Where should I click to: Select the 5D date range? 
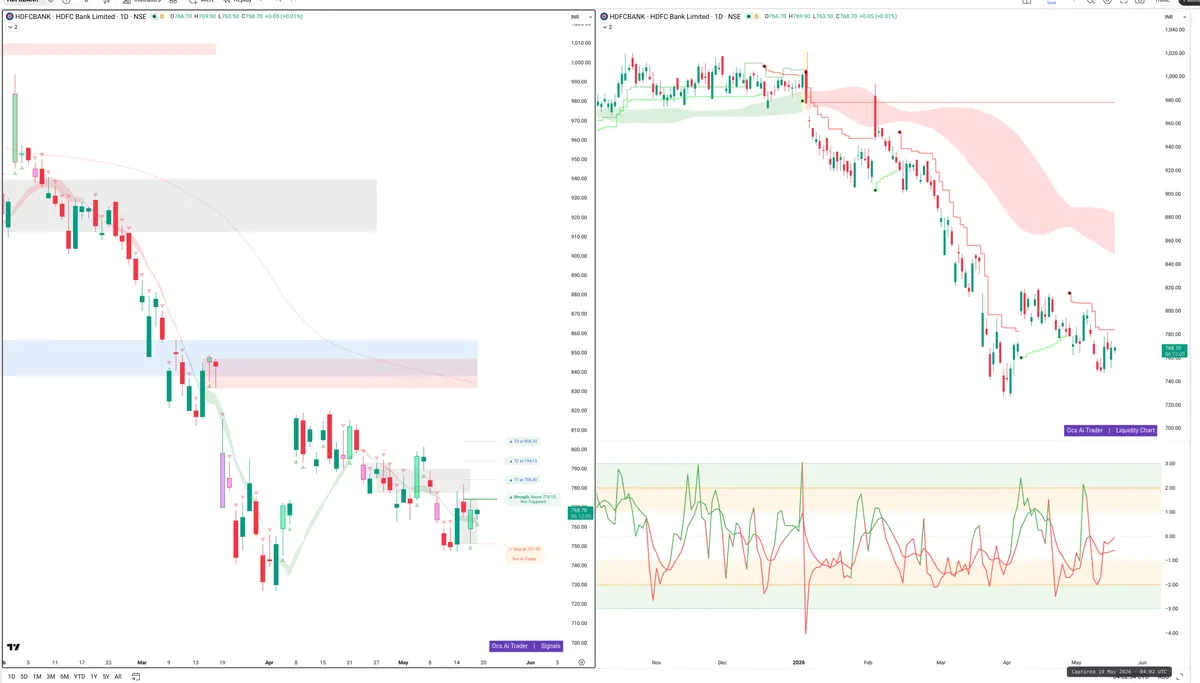[24, 676]
